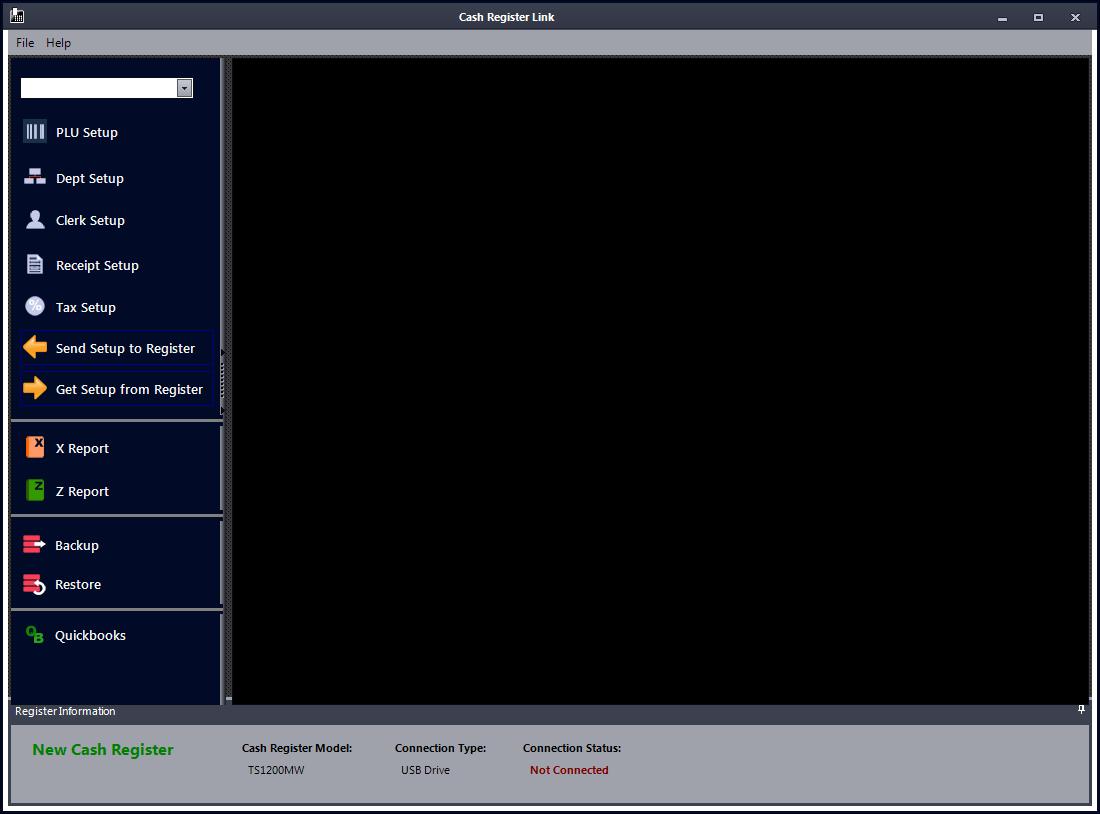This screenshot has height=814, width=1100.
Task: Toggle the Register Information panel pin
Action: pos(1081,710)
